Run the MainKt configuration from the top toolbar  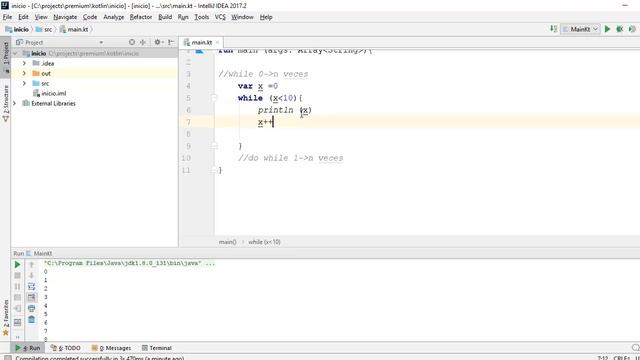pyautogui.click(x=607, y=29)
